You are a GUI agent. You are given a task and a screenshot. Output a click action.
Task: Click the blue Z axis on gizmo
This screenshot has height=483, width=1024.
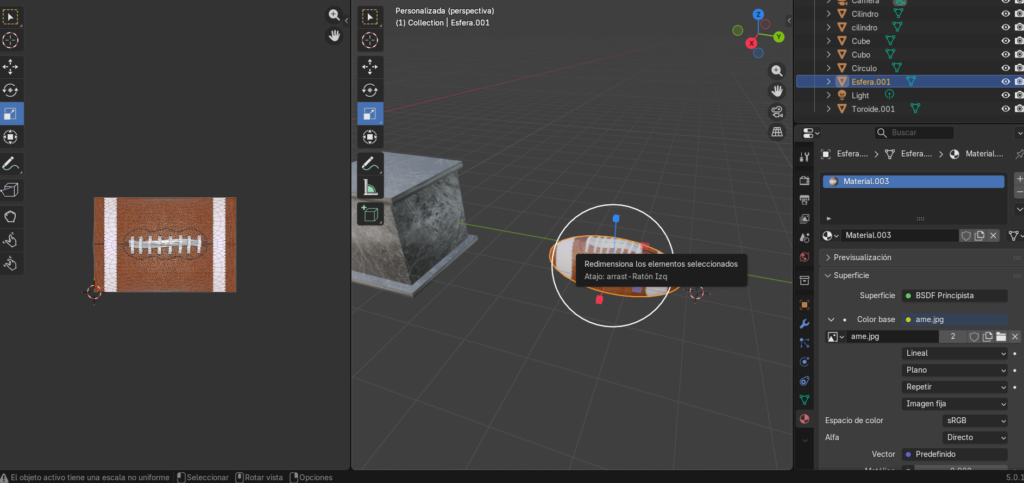[x=759, y=15]
